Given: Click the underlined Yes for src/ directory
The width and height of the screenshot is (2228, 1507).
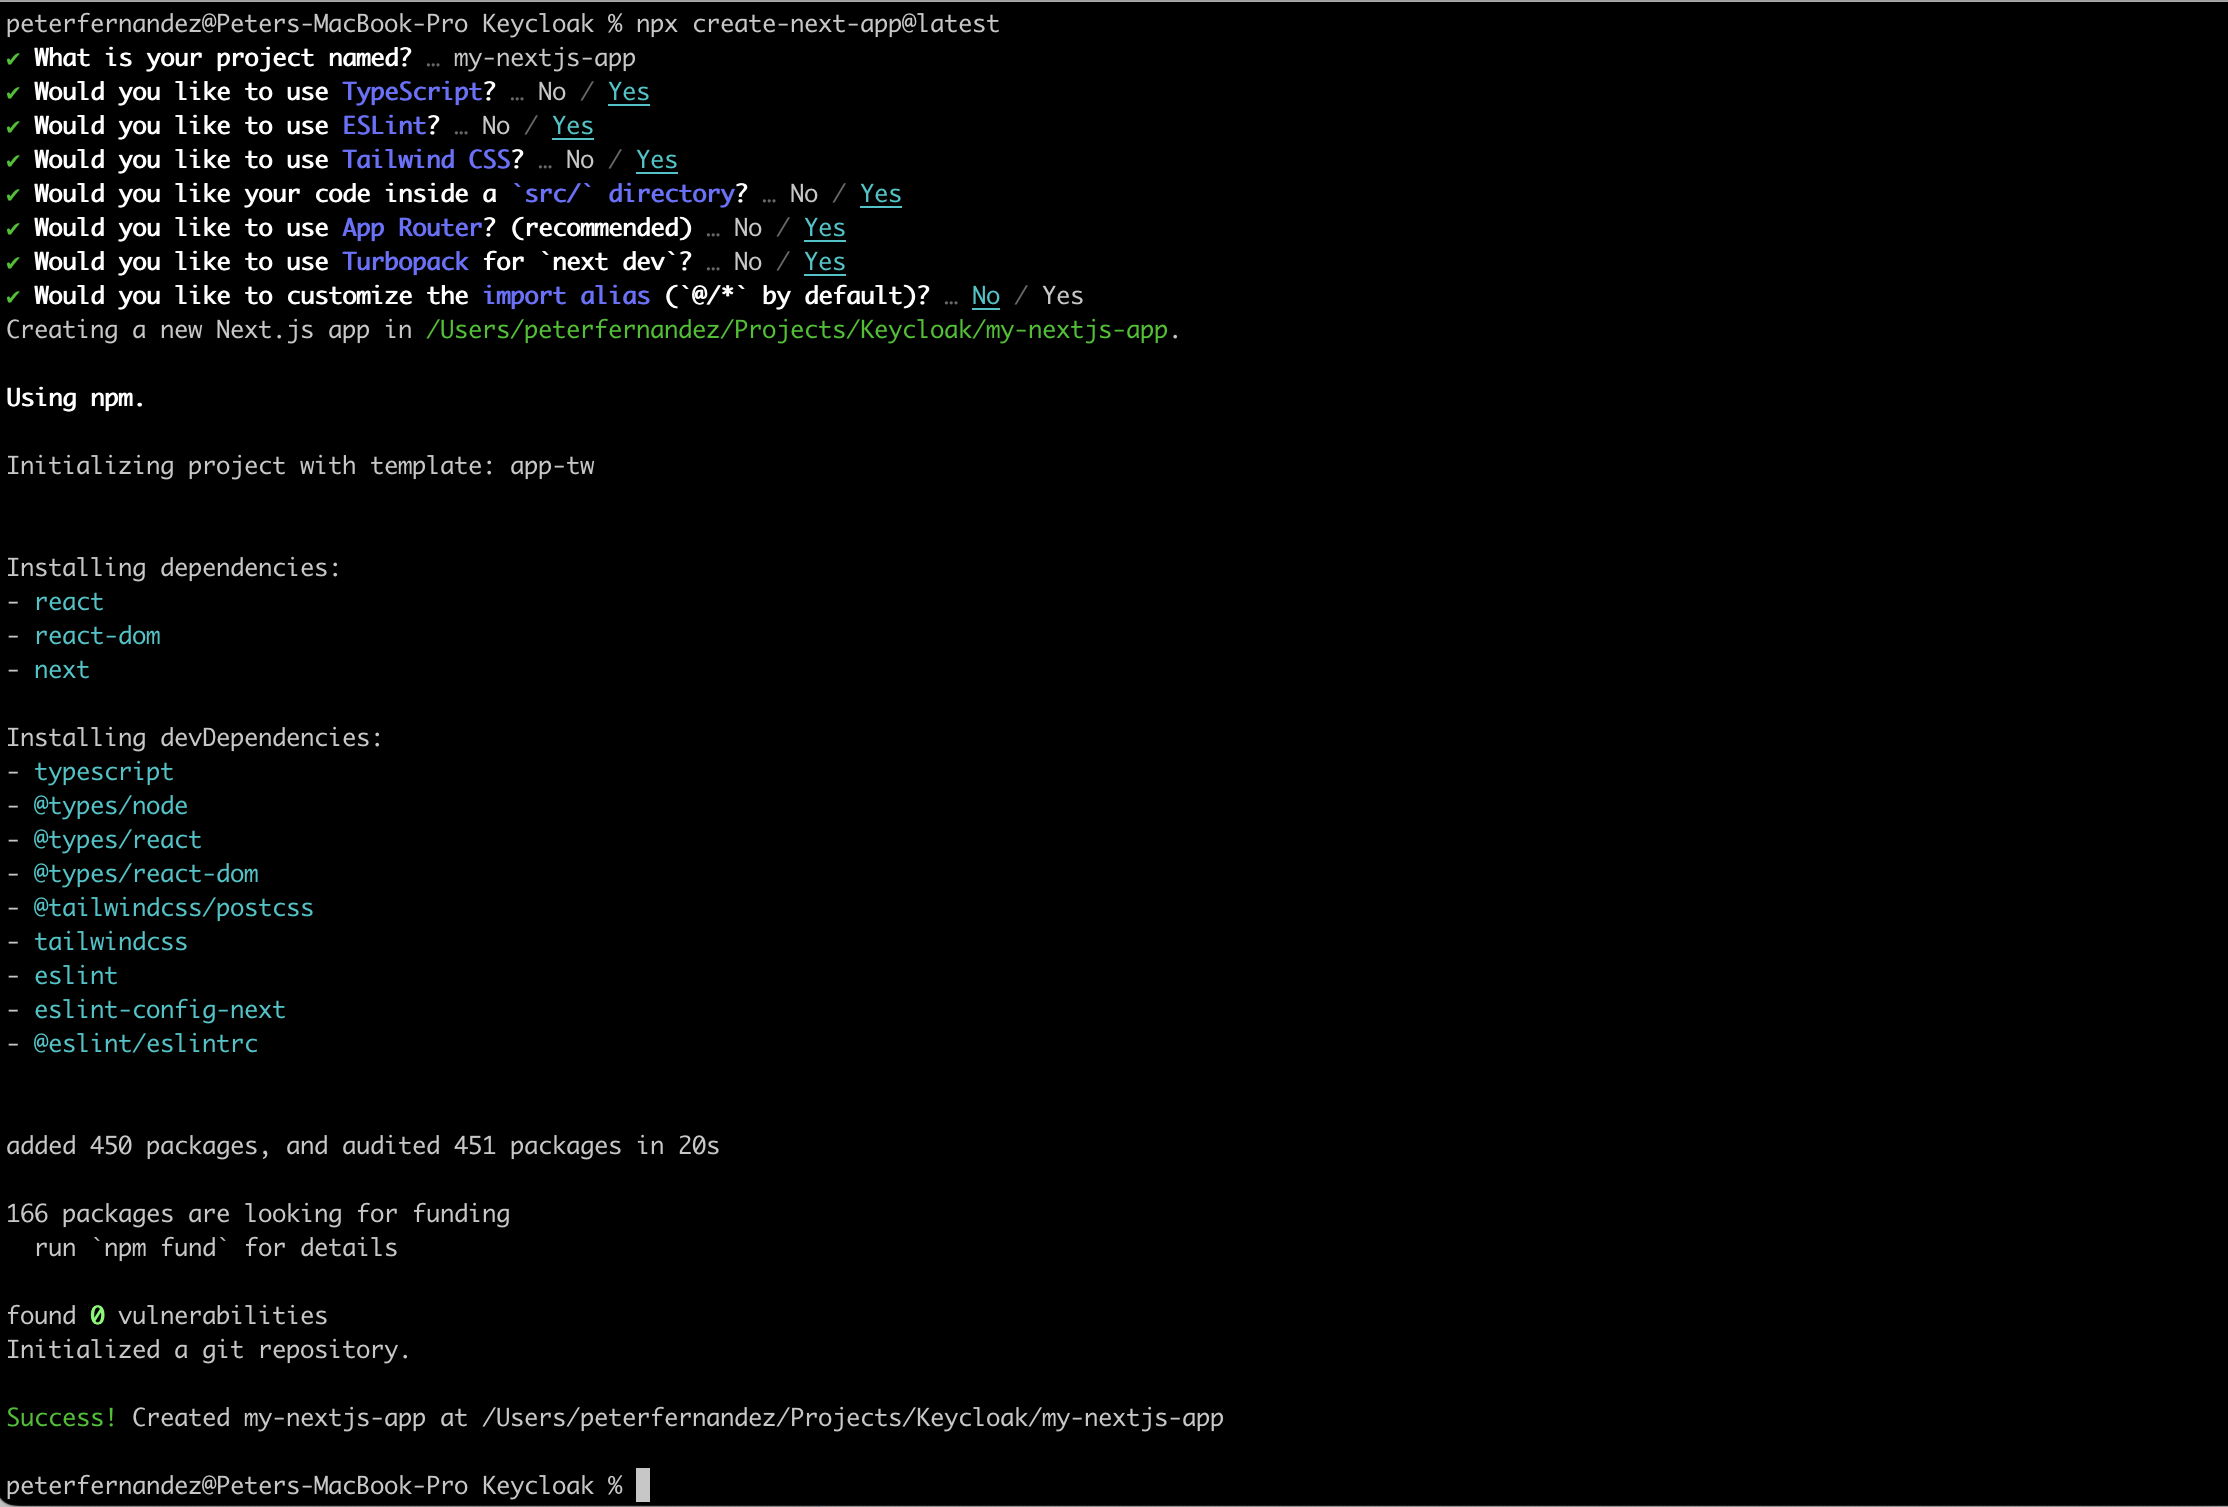Looking at the screenshot, I should [x=880, y=194].
